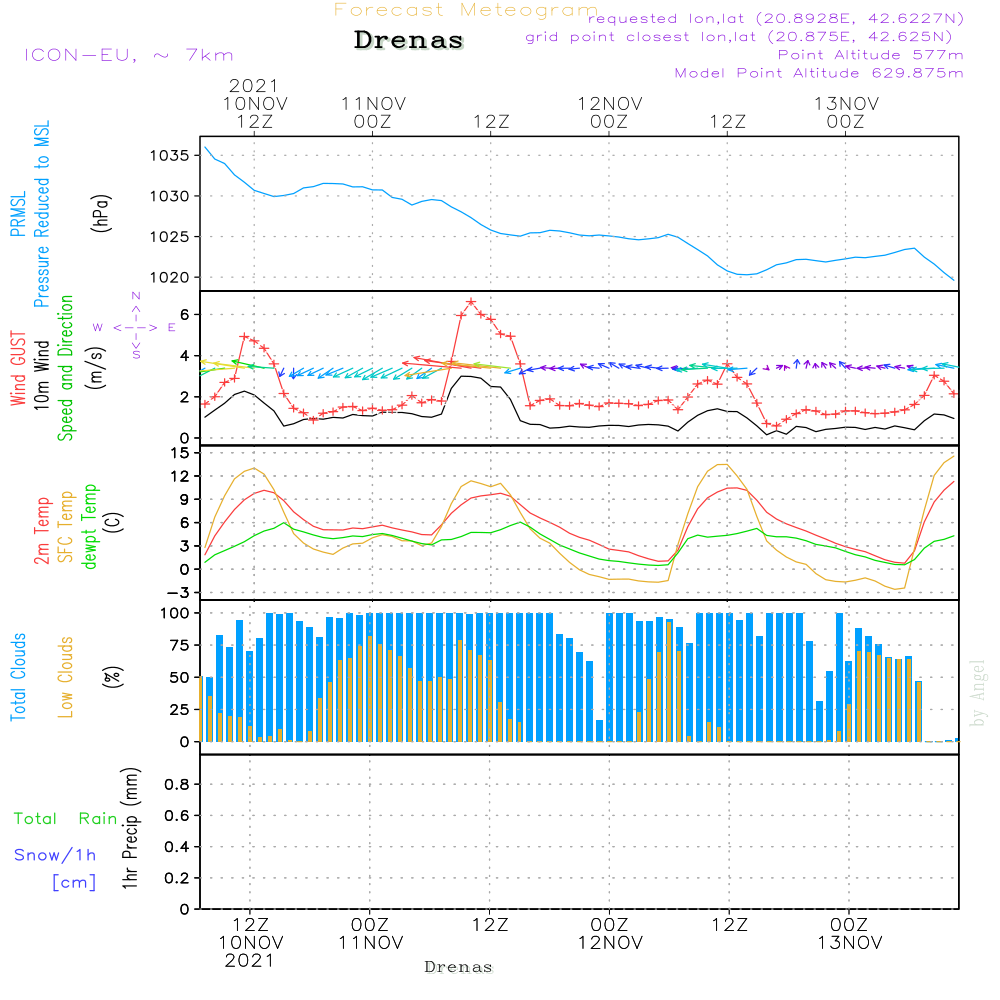The width and height of the screenshot is (1000, 1000).
Task: Select the 0.2 precipitation tick value
Action: pos(177,878)
